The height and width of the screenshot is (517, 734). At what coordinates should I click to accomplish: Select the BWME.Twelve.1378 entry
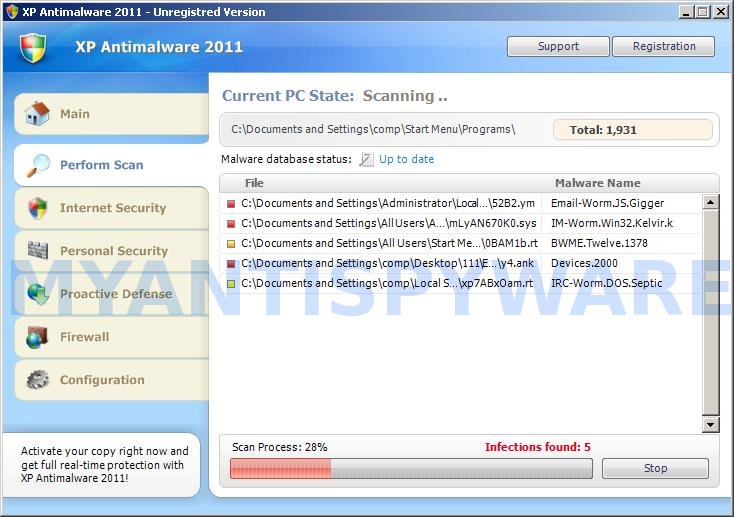(599, 244)
